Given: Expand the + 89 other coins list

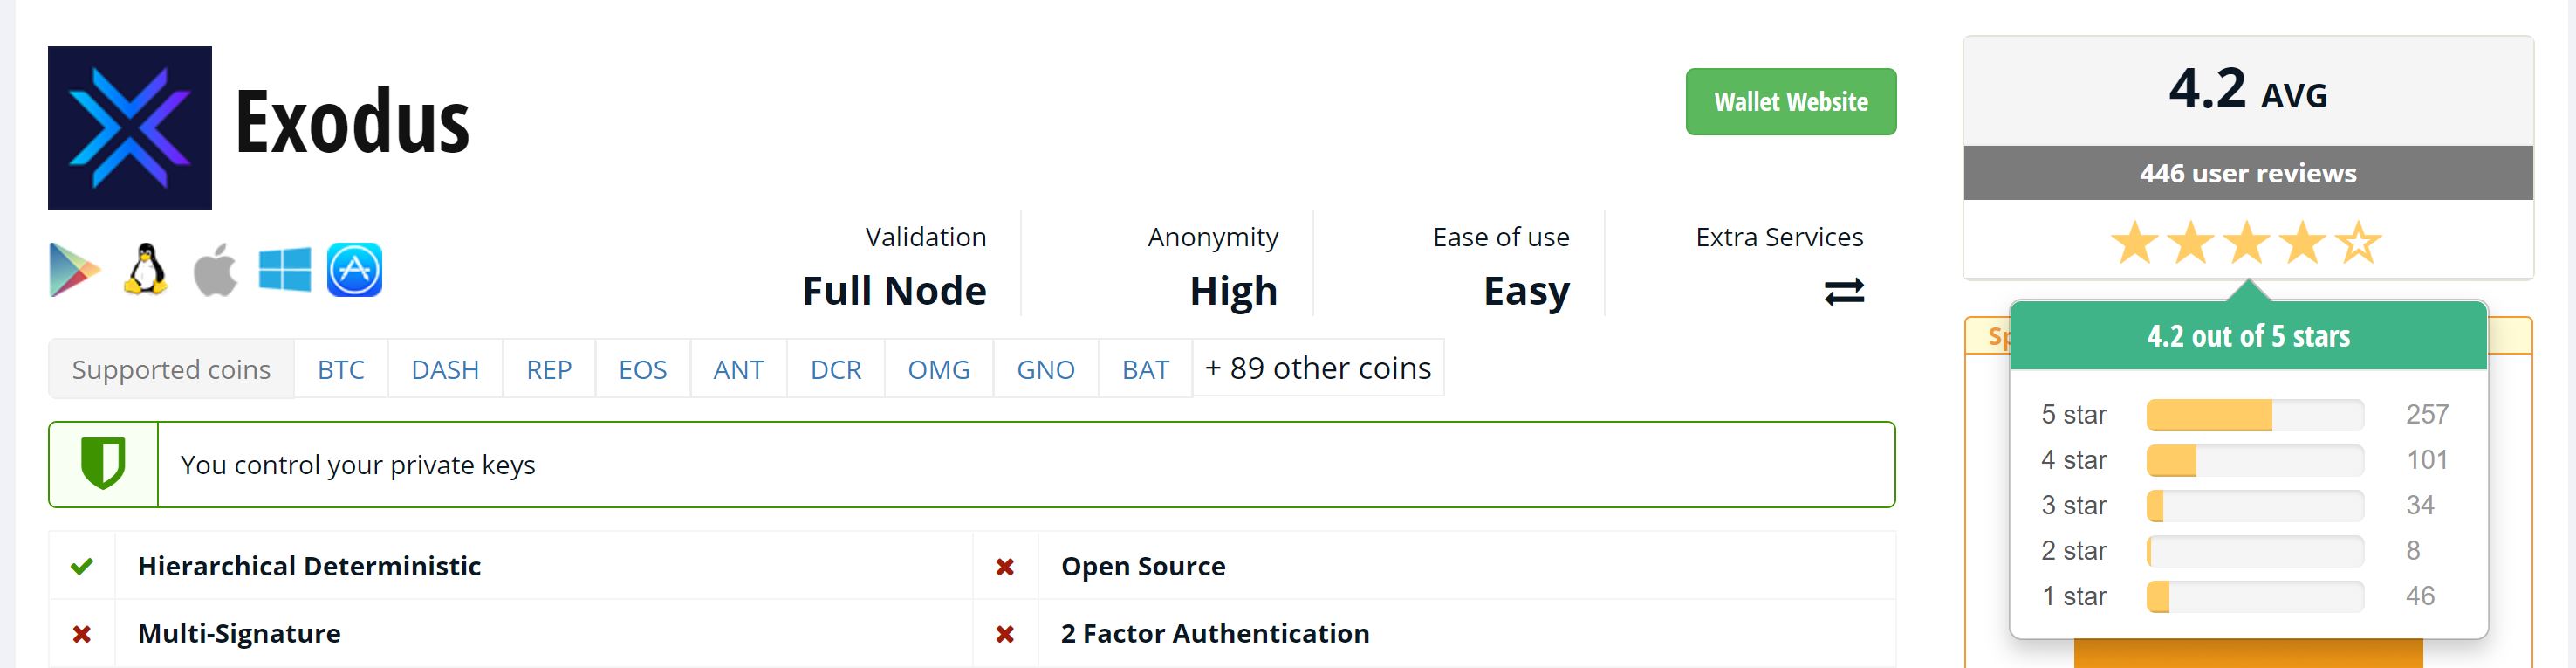Looking at the screenshot, I should tap(1317, 368).
